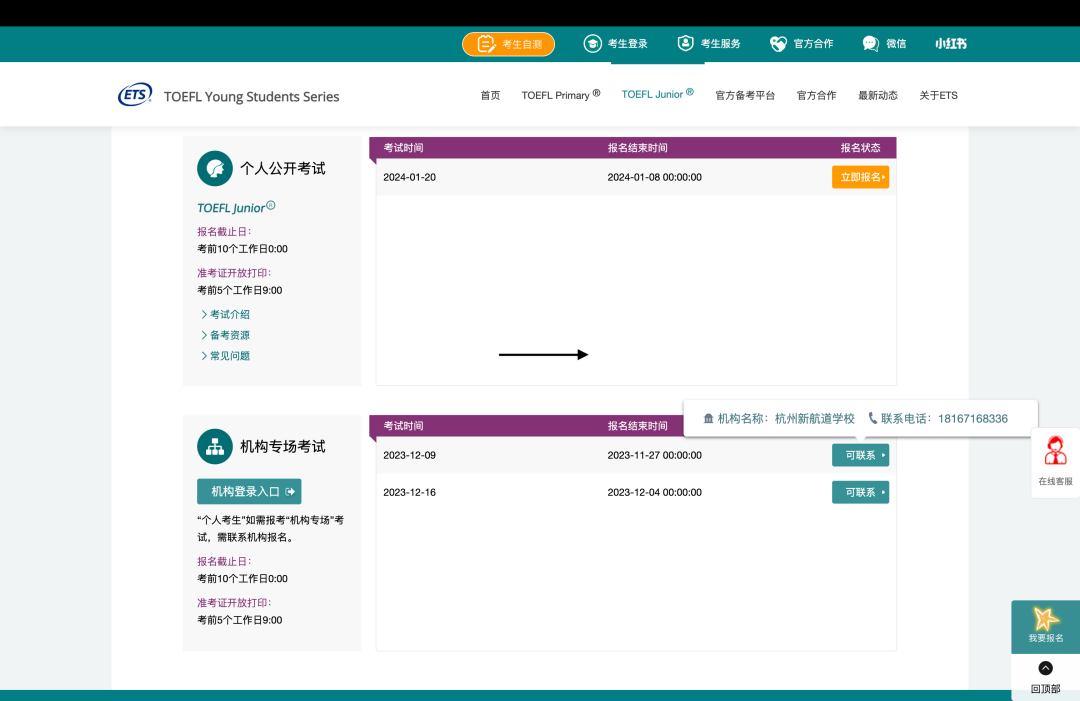Open the 常见问题 FAQ link
Screen dimensions: 1080x701
click(229, 356)
